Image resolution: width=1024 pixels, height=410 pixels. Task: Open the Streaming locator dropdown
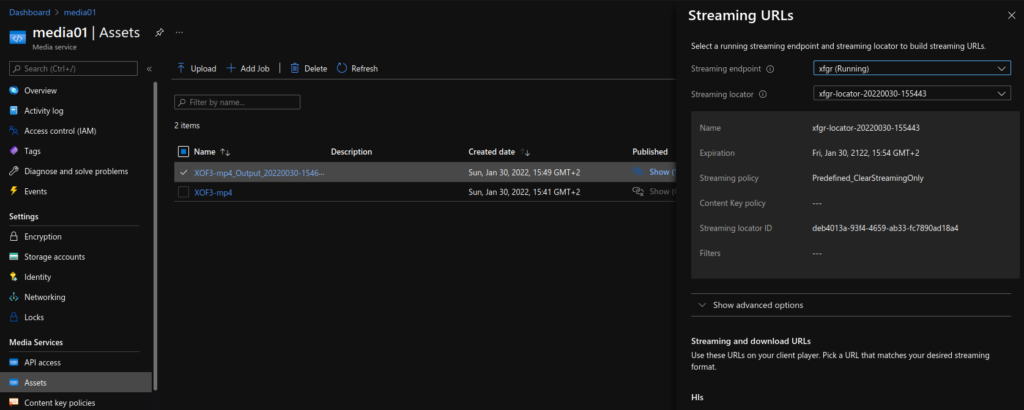(x=912, y=93)
